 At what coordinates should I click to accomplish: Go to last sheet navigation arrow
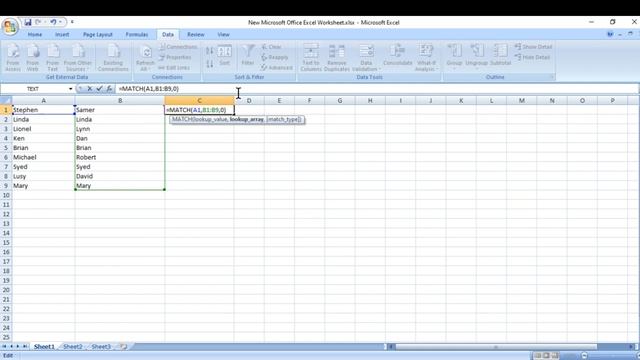(25, 347)
